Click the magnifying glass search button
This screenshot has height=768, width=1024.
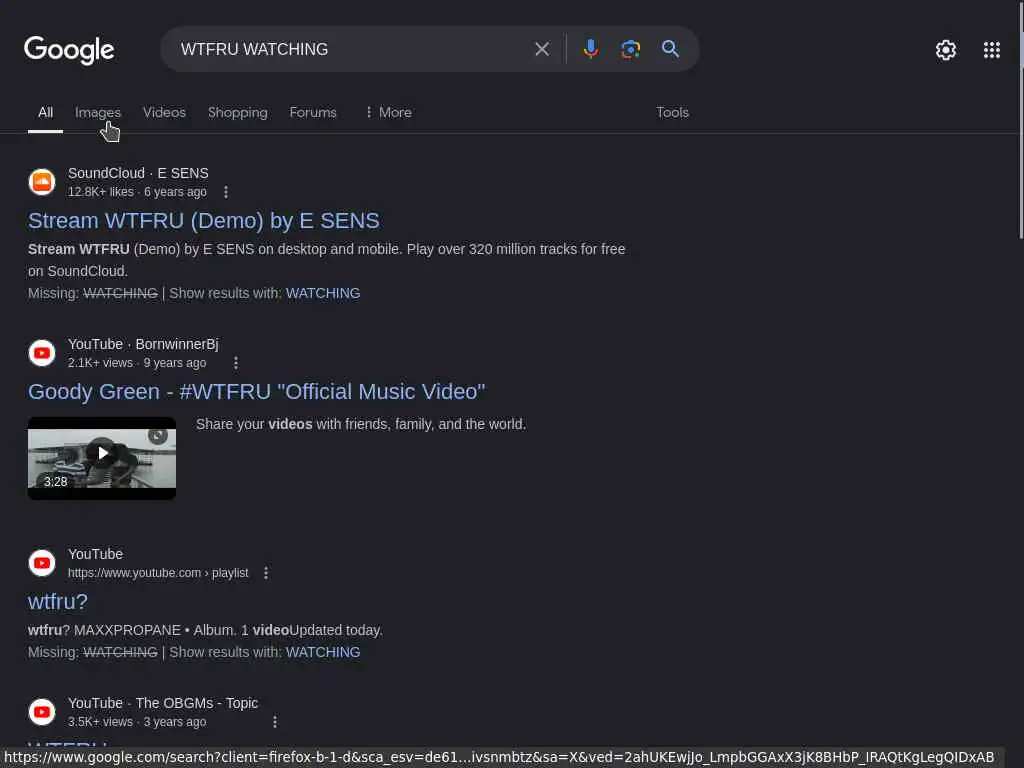670,49
